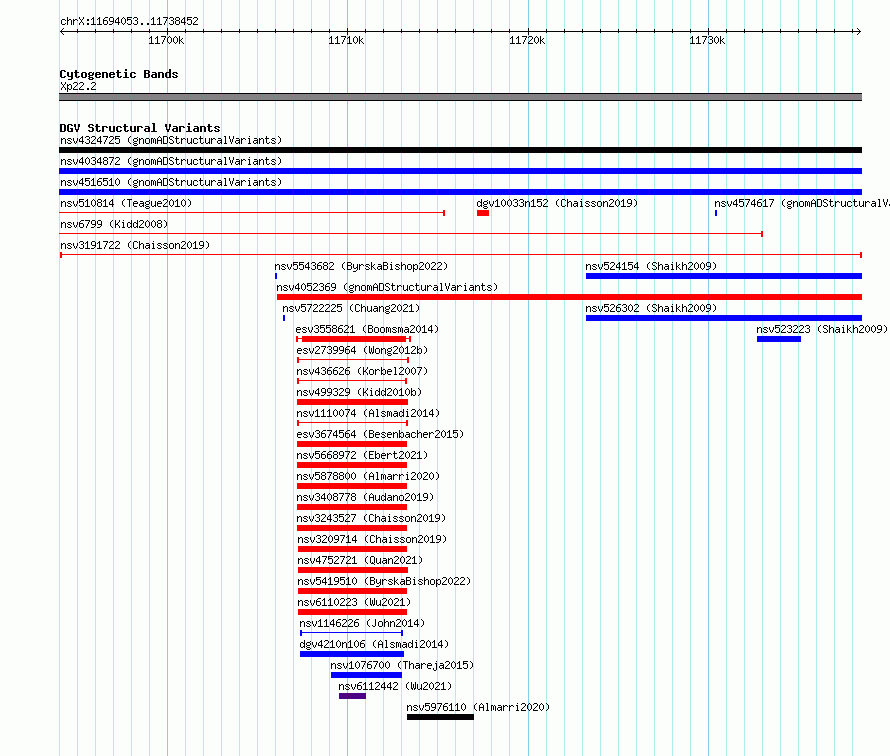The height and width of the screenshot is (756, 890).
Task: Open nsv523223 (Shaikh2009) label
Action: click(822, 329)
